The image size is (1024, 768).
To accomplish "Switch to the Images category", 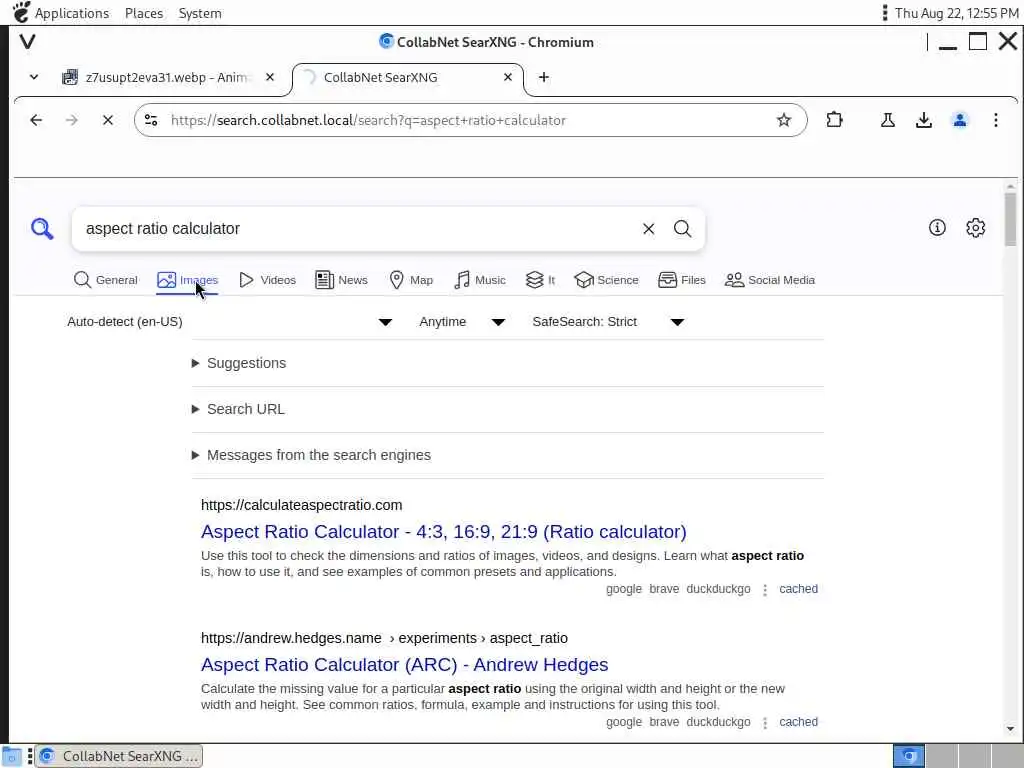I will [x=187, y=280].
